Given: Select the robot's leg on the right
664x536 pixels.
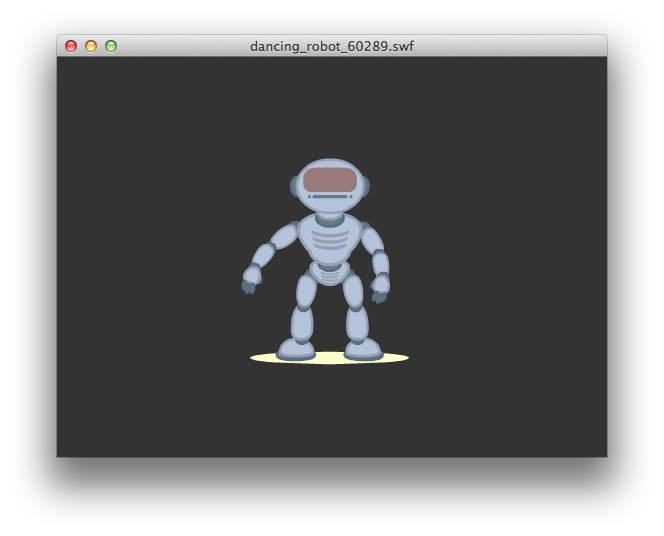Looking at the screenshot, I should [x=355, y=310].
